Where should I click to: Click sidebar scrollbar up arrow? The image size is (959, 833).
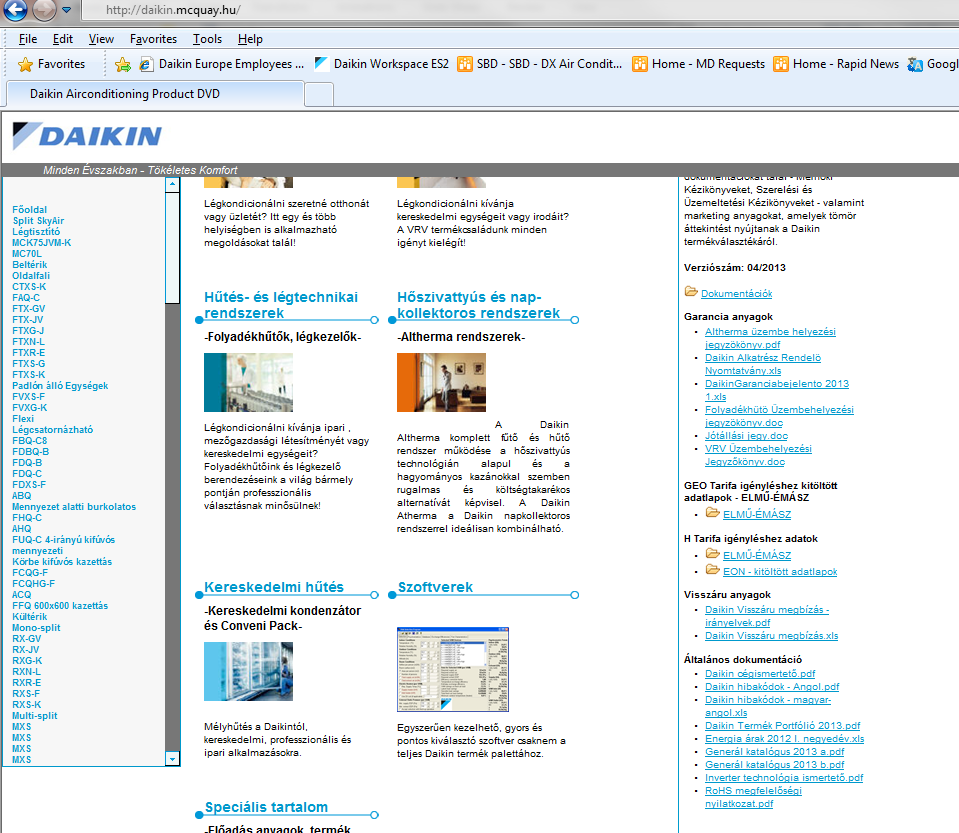(172, 183)
